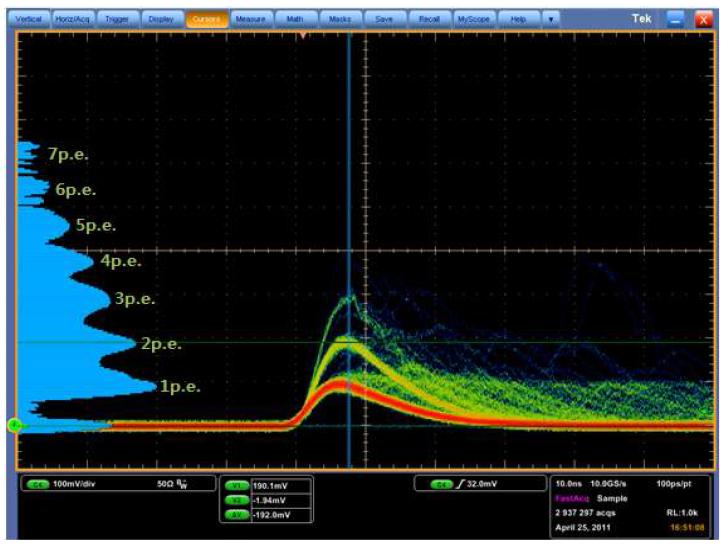Click the Masks menu
The height and width of the screenshot is (550, 724).
tap(338, 19)
